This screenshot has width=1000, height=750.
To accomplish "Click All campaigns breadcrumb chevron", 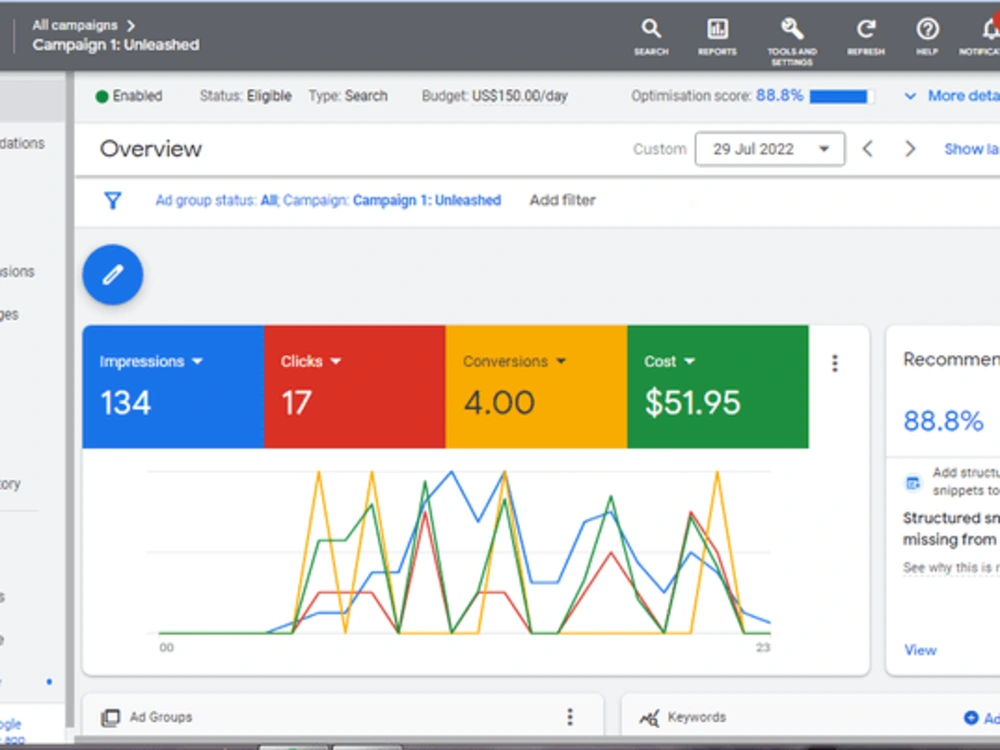I will pyautogui.click(x=131, y=26).
